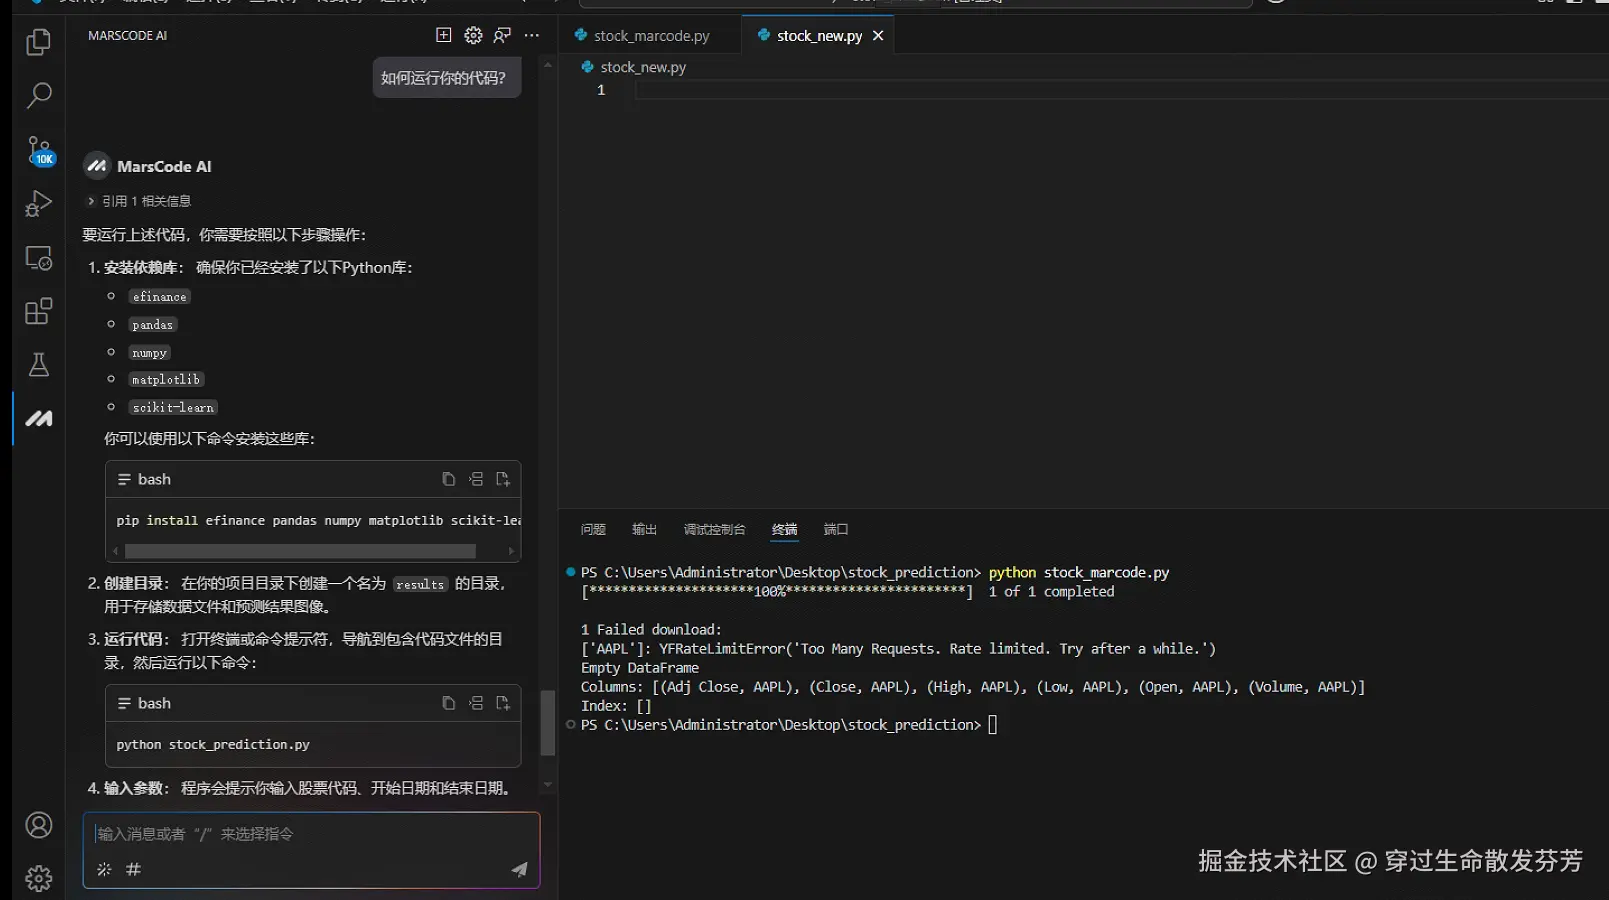1609x900 pixels.
Task: Click the python stock_prediction.py command text
Action: point(213,745)
